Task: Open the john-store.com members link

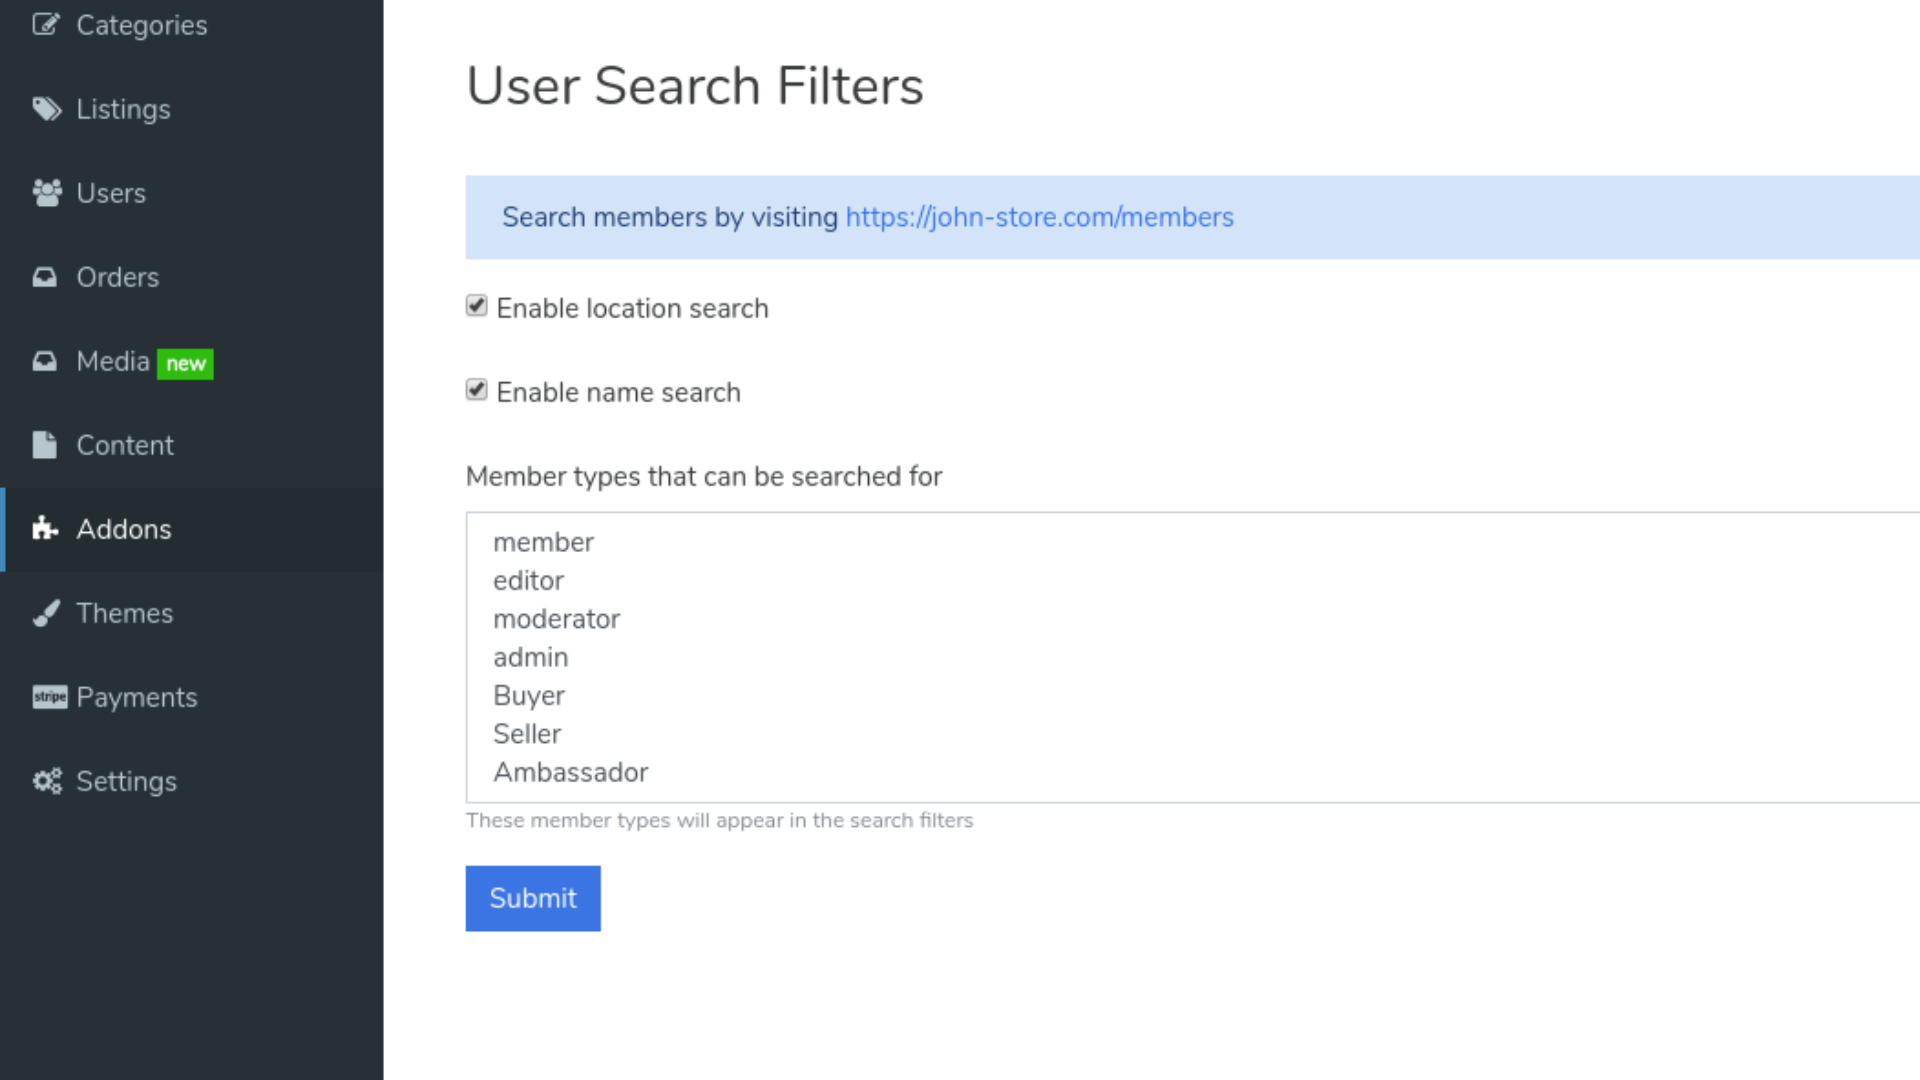Action: (x=1039, y=217)
